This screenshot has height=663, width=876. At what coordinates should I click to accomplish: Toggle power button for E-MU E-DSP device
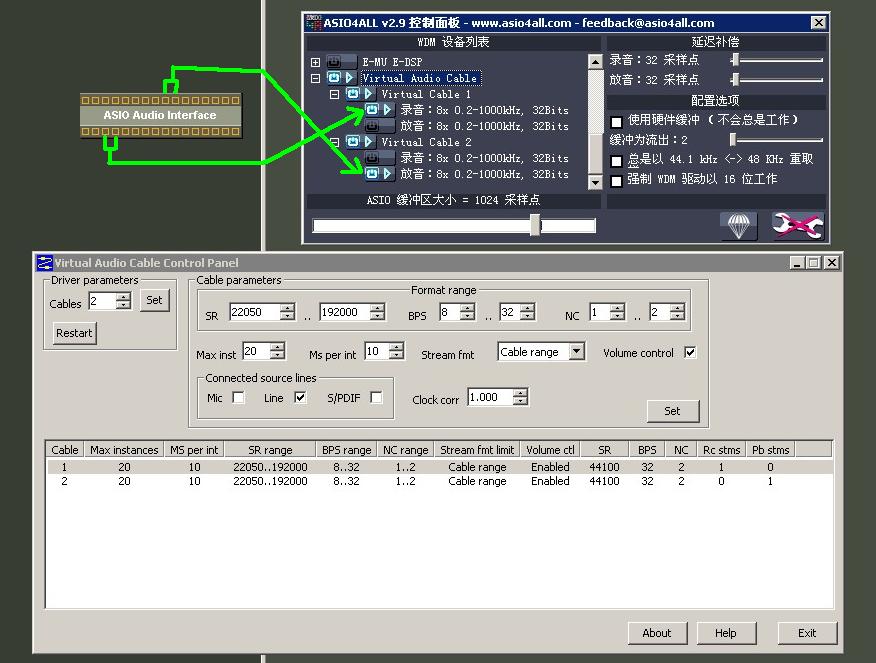point(334,61)
